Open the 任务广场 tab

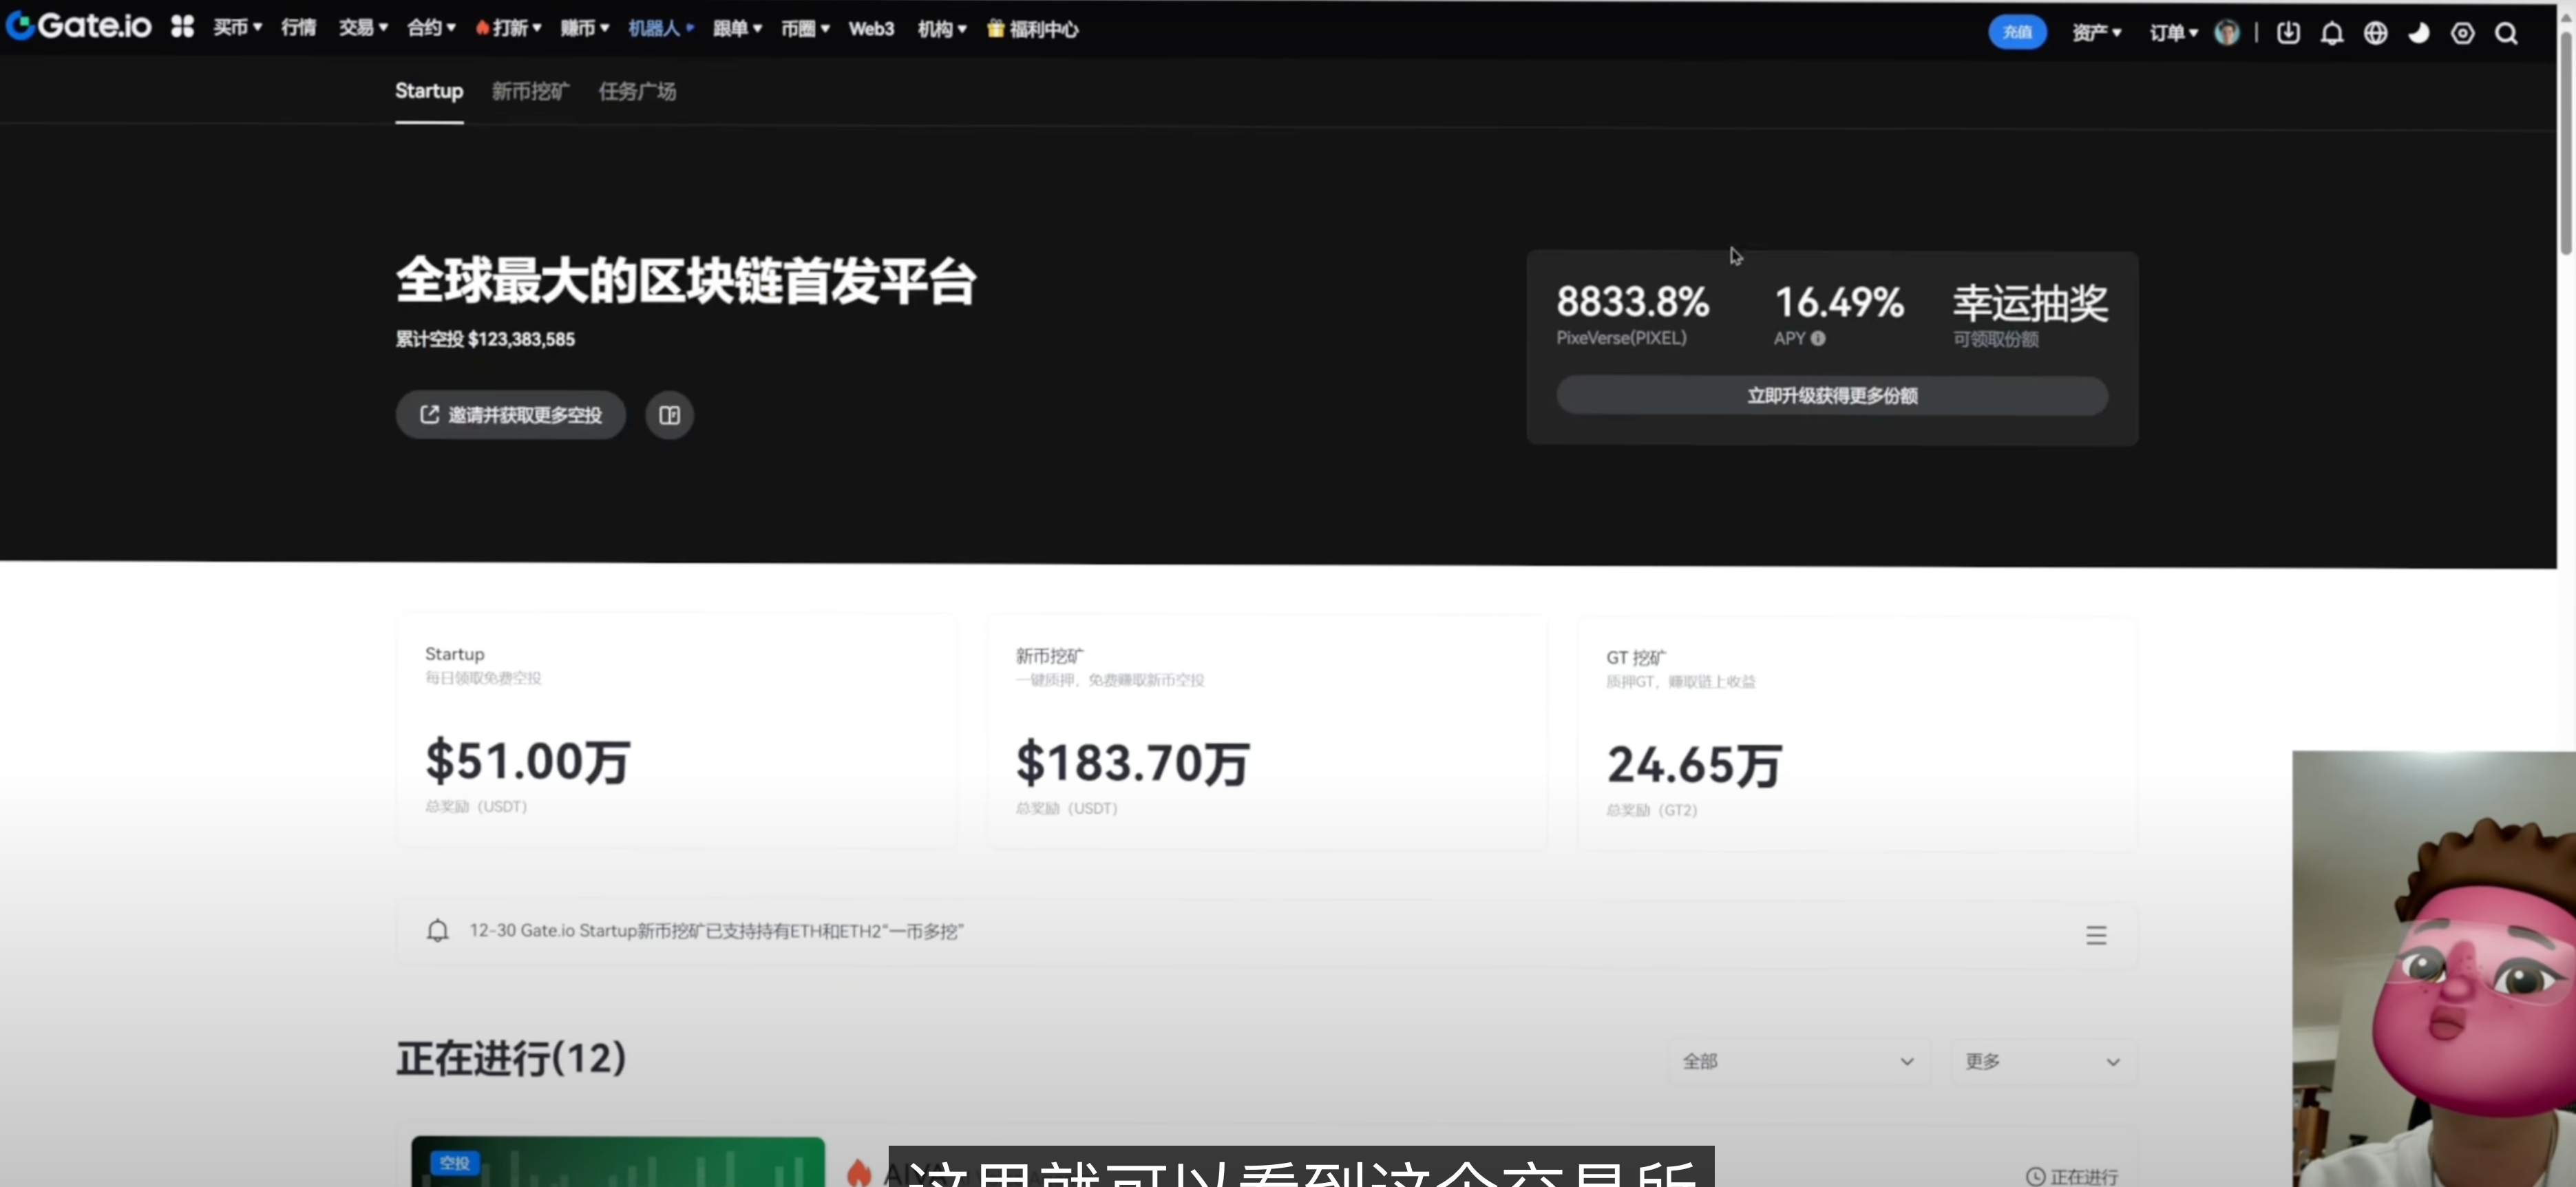click(x=637, y=91)
